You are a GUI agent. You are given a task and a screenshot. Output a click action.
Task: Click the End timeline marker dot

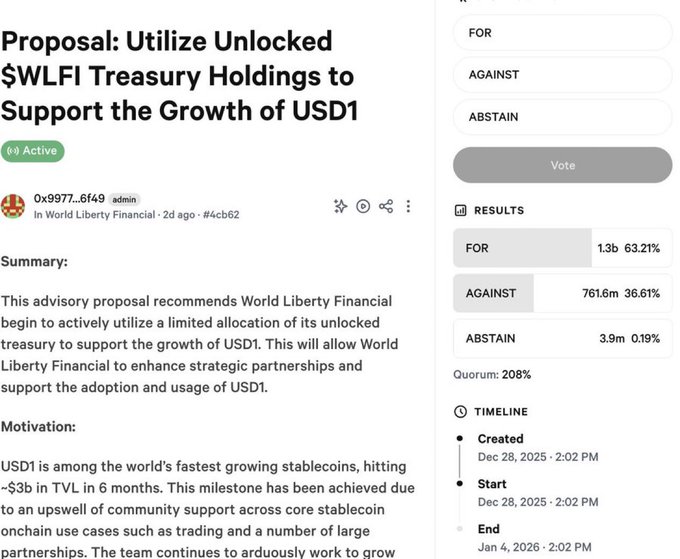coord(460,529)
